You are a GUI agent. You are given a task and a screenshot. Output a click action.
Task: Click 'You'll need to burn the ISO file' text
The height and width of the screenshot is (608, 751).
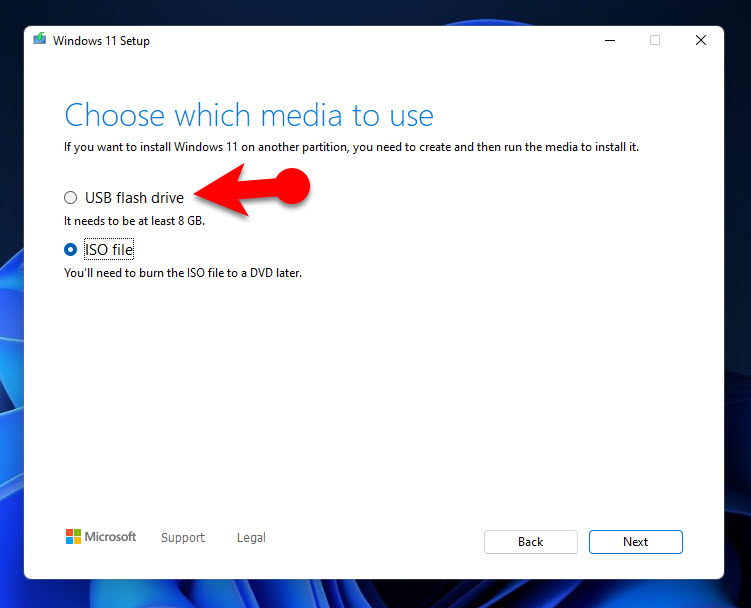(183, 273)
